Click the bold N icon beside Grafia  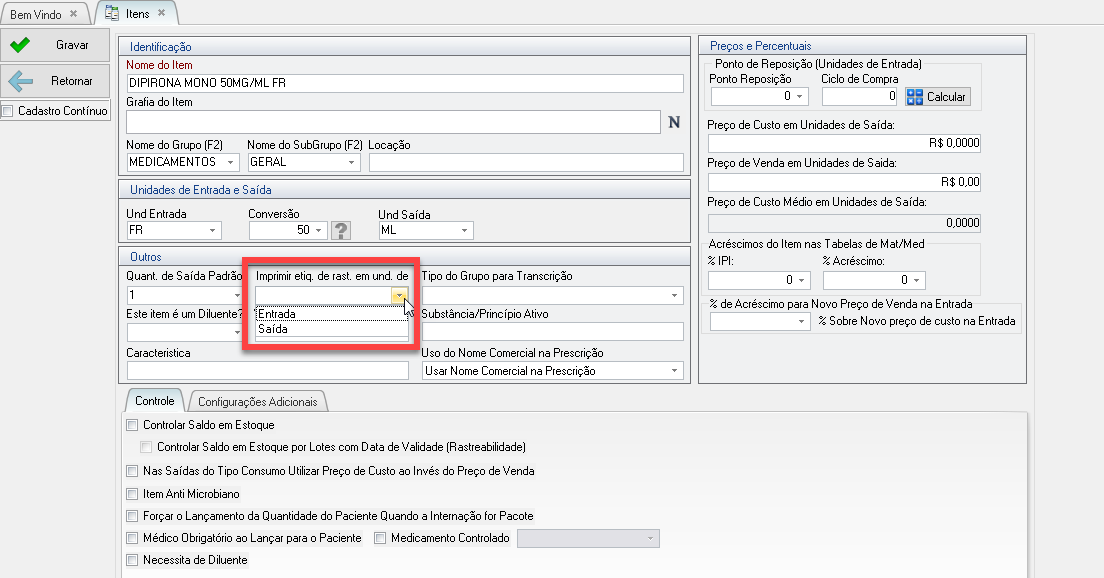(674, 122)
